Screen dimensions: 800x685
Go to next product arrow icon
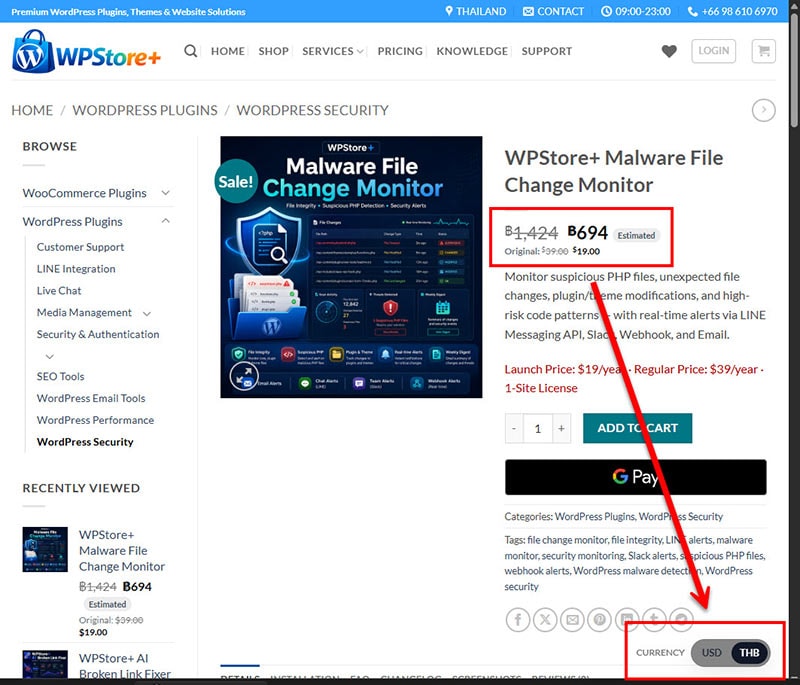(763, 110)
